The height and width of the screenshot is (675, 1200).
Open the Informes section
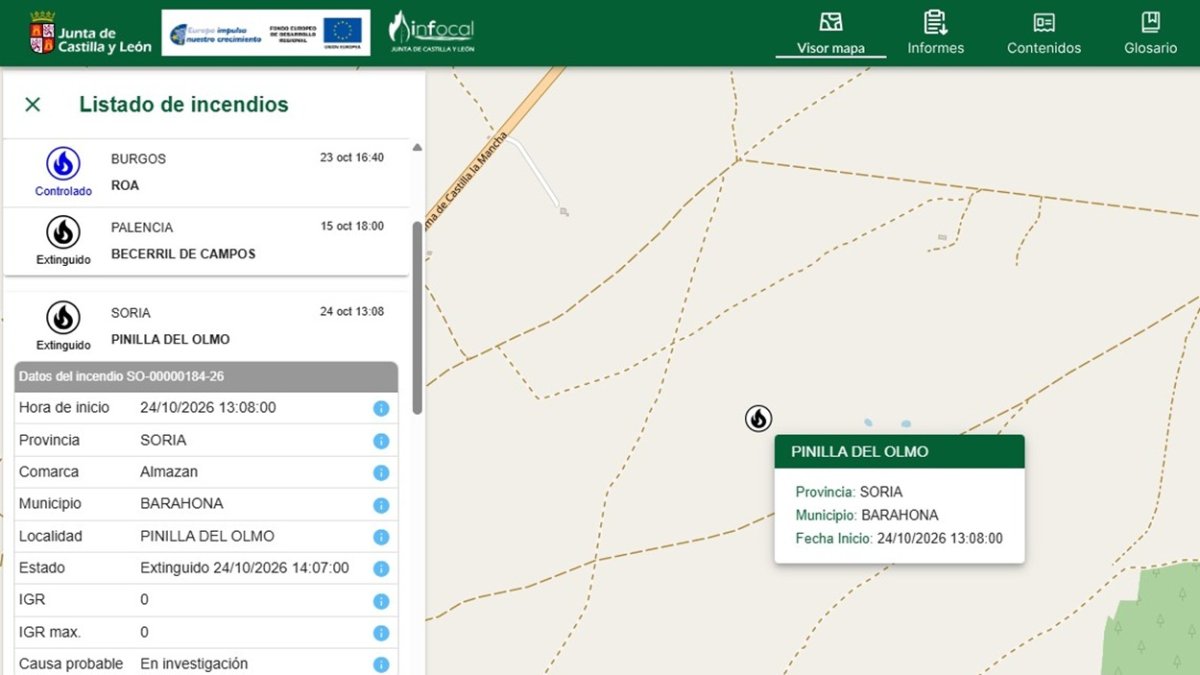(x=936, y=34)
